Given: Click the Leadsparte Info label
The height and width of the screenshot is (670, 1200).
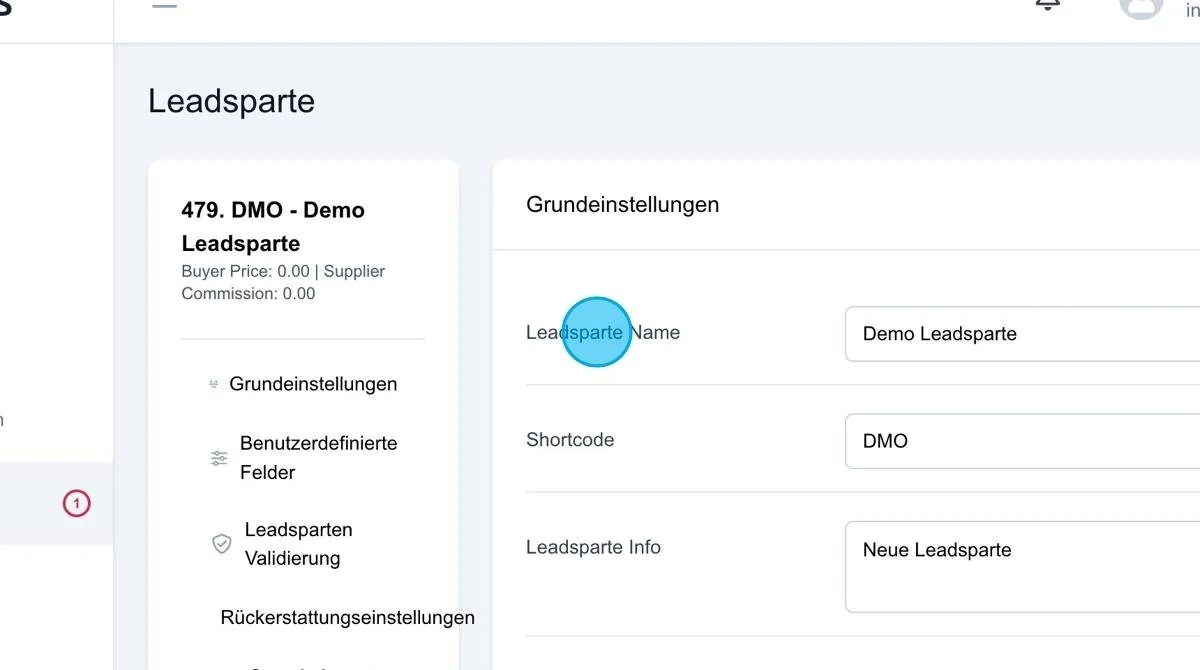Looking at the screenshot, I should click(x=593, y=547).
